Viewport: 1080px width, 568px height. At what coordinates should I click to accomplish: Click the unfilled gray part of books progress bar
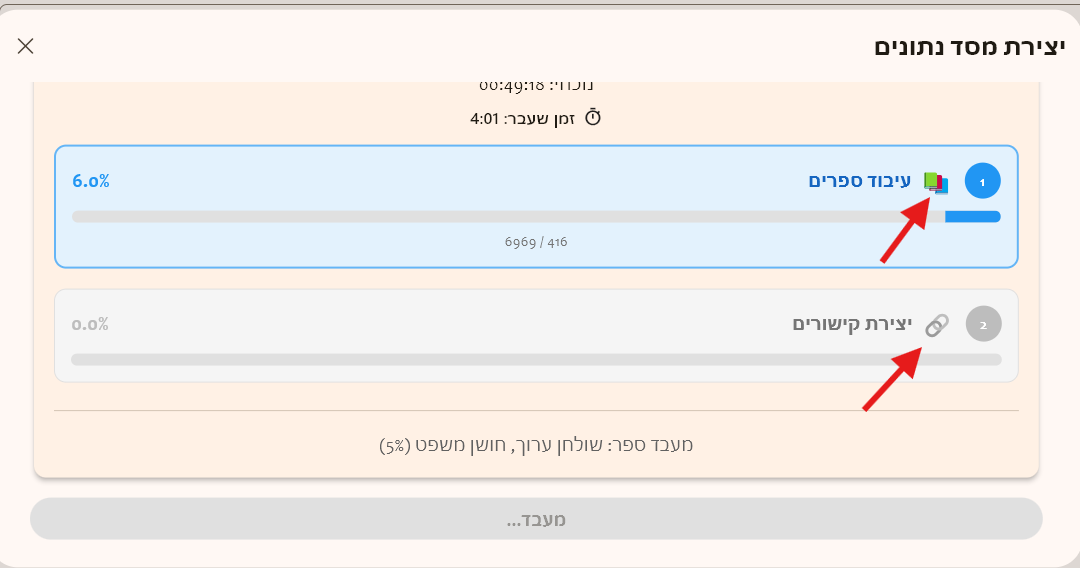tap(500, 217)
